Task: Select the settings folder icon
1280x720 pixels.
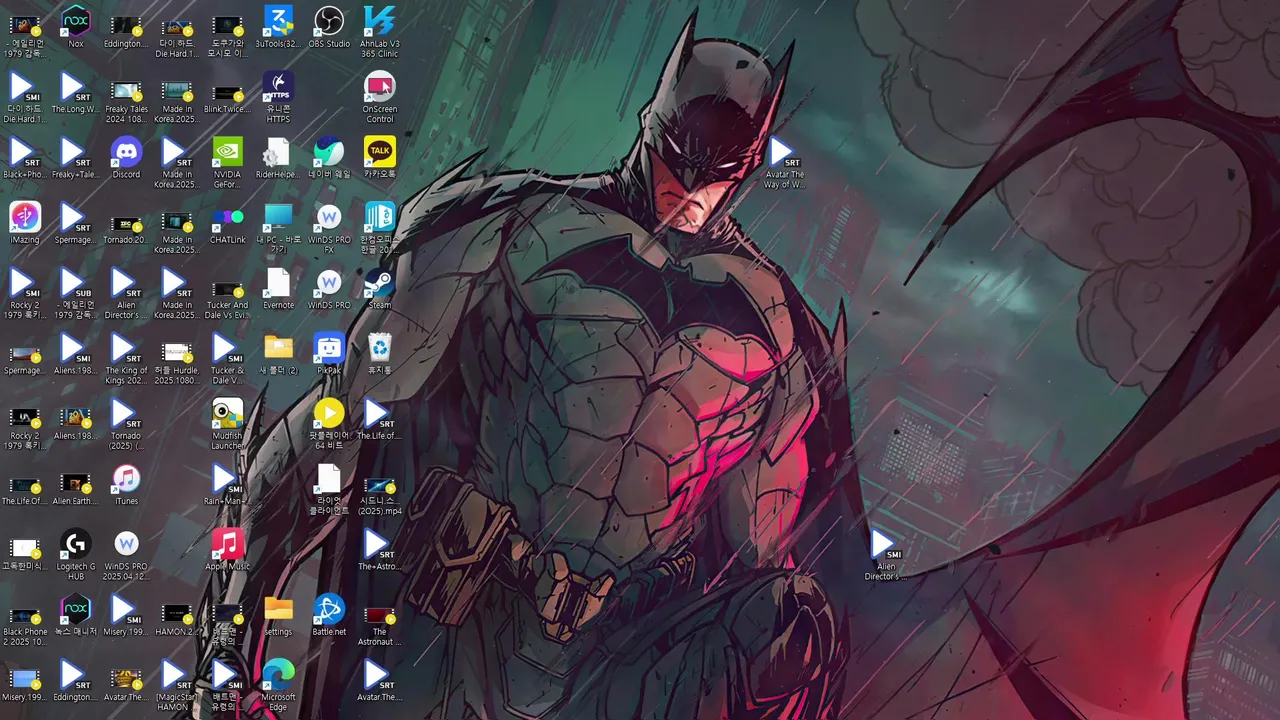Action: [x=278, y=615]
